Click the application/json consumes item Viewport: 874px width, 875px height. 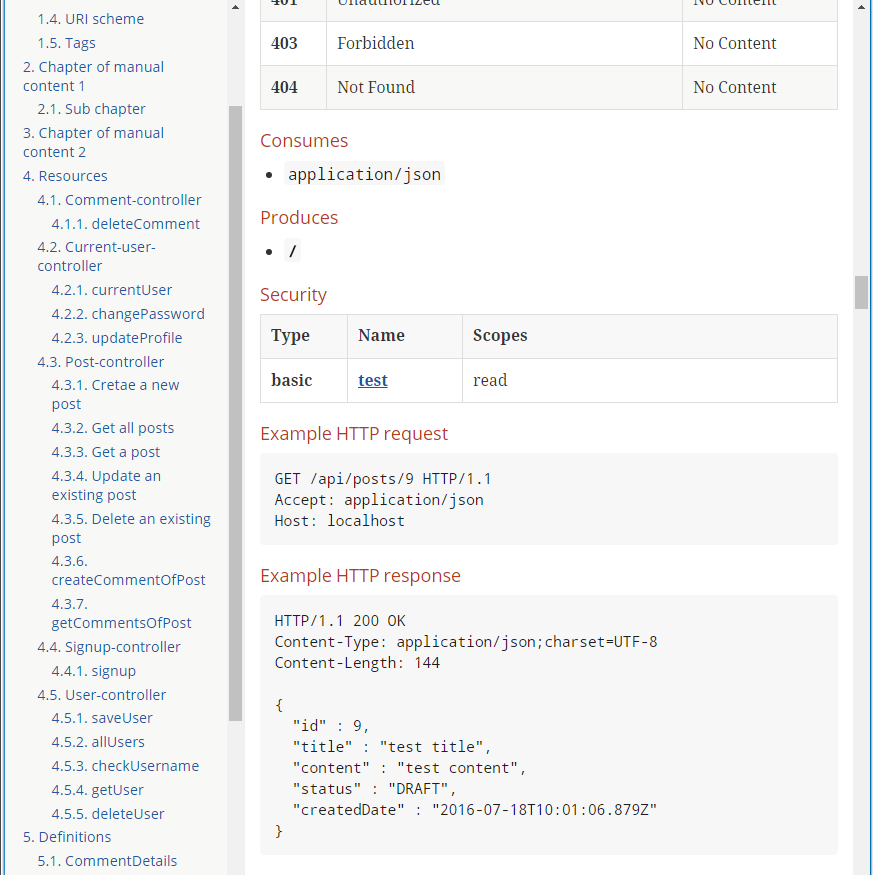(364, 174)
